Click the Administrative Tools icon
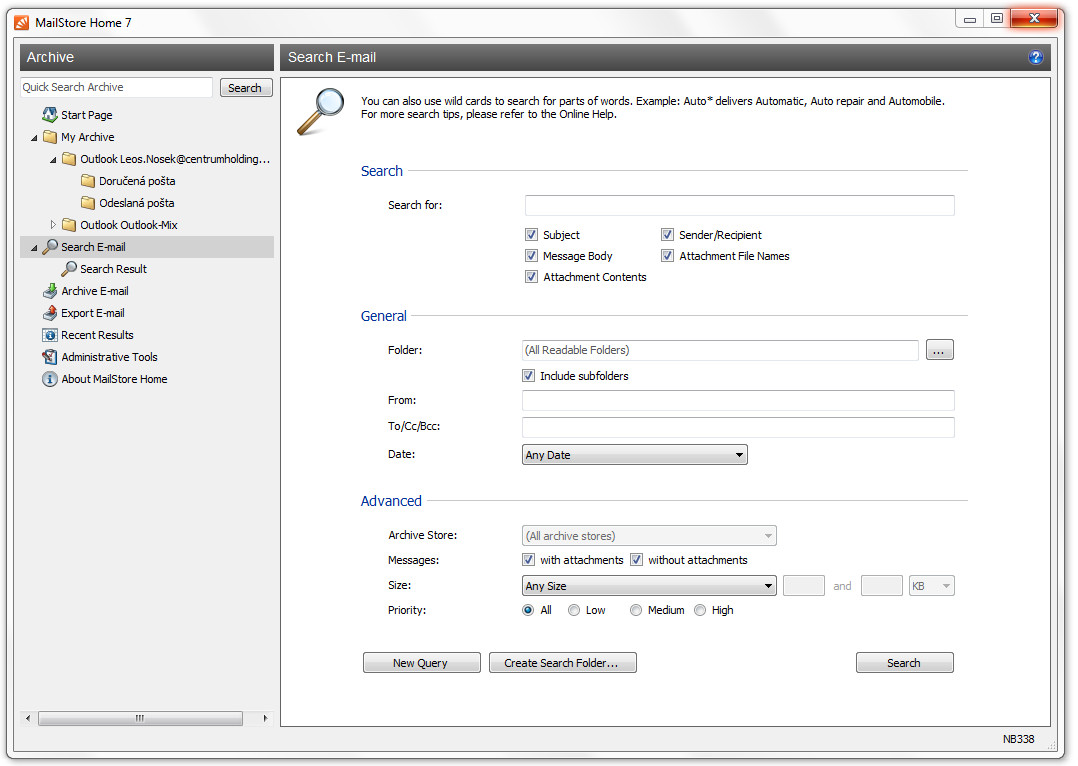Viewport: 1078px width, 766px height. coord(50,357)
